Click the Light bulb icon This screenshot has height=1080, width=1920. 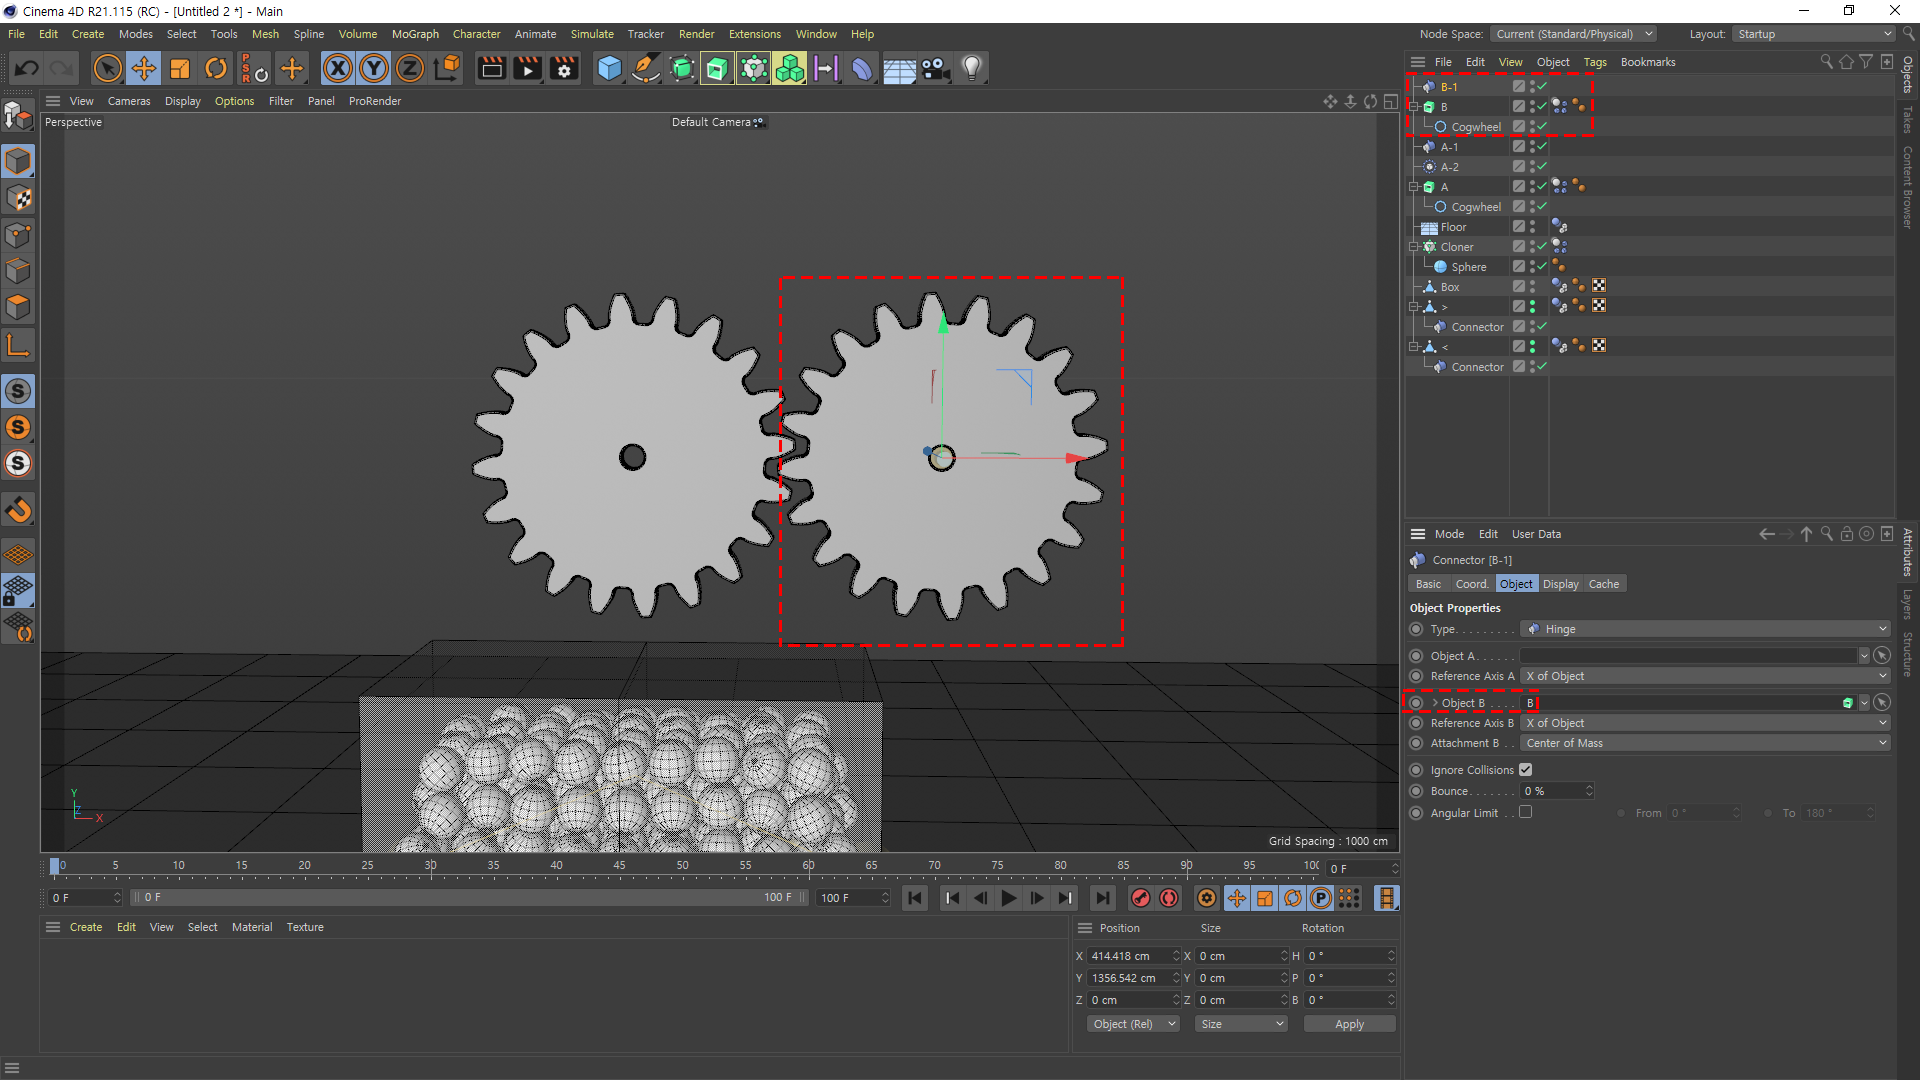(x=971, y=68)
